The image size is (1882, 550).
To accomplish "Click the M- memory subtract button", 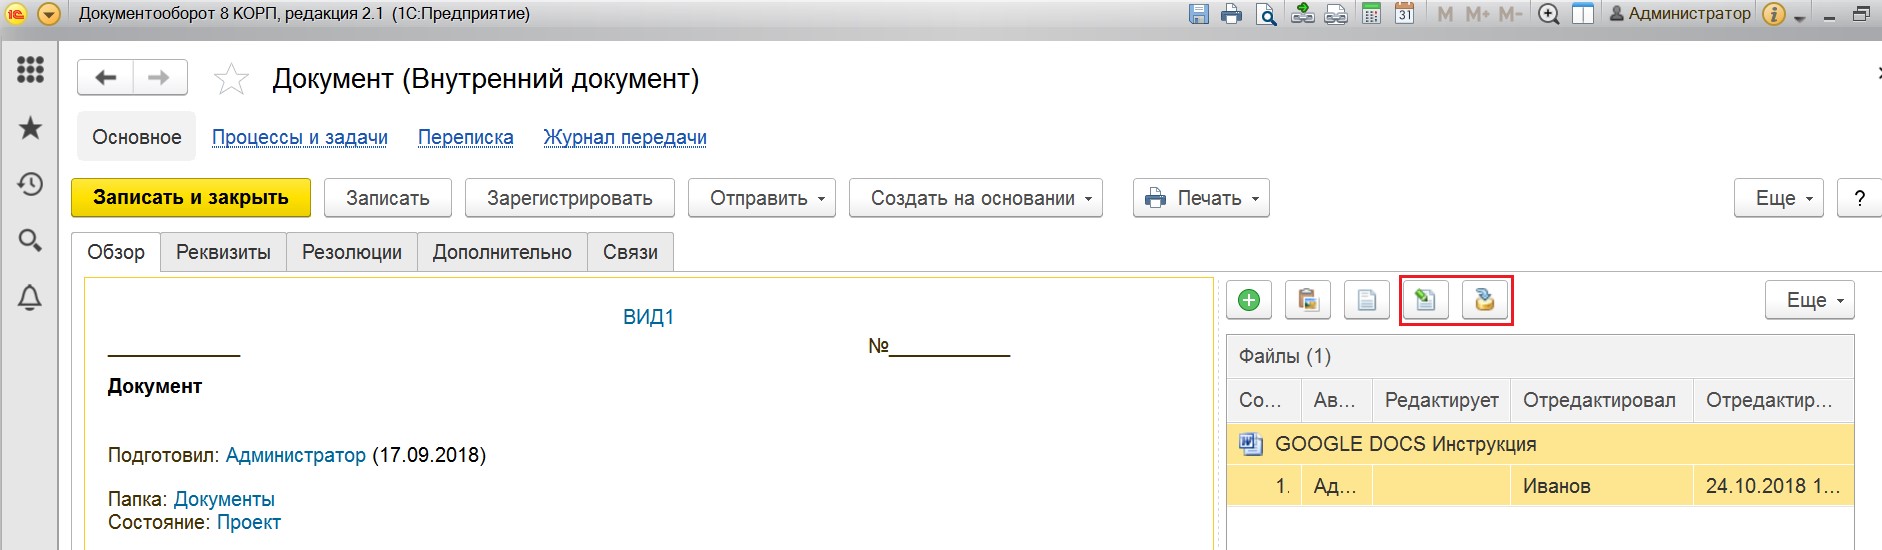I will tap(1510, 14).
